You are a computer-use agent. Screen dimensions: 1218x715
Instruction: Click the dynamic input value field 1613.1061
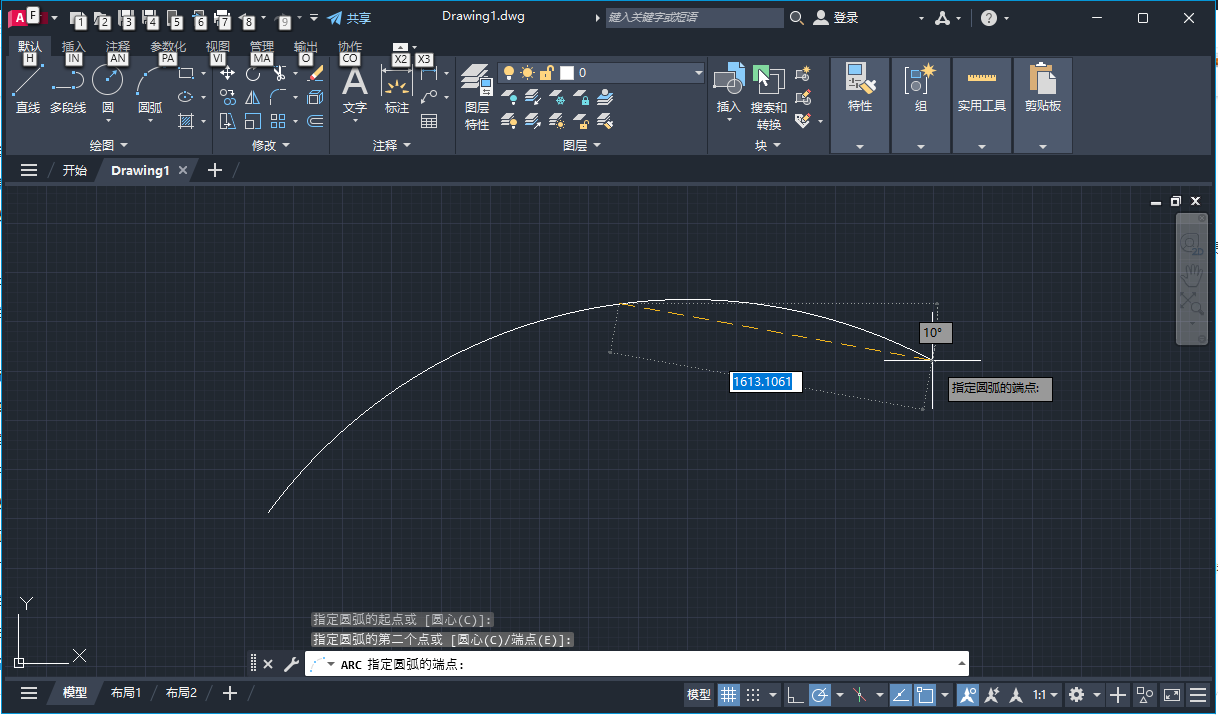pyautogui.click(x=764, y=381)
